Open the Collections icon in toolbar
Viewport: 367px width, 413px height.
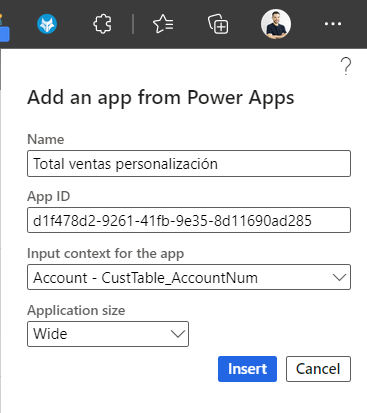[x=218, y=24]
